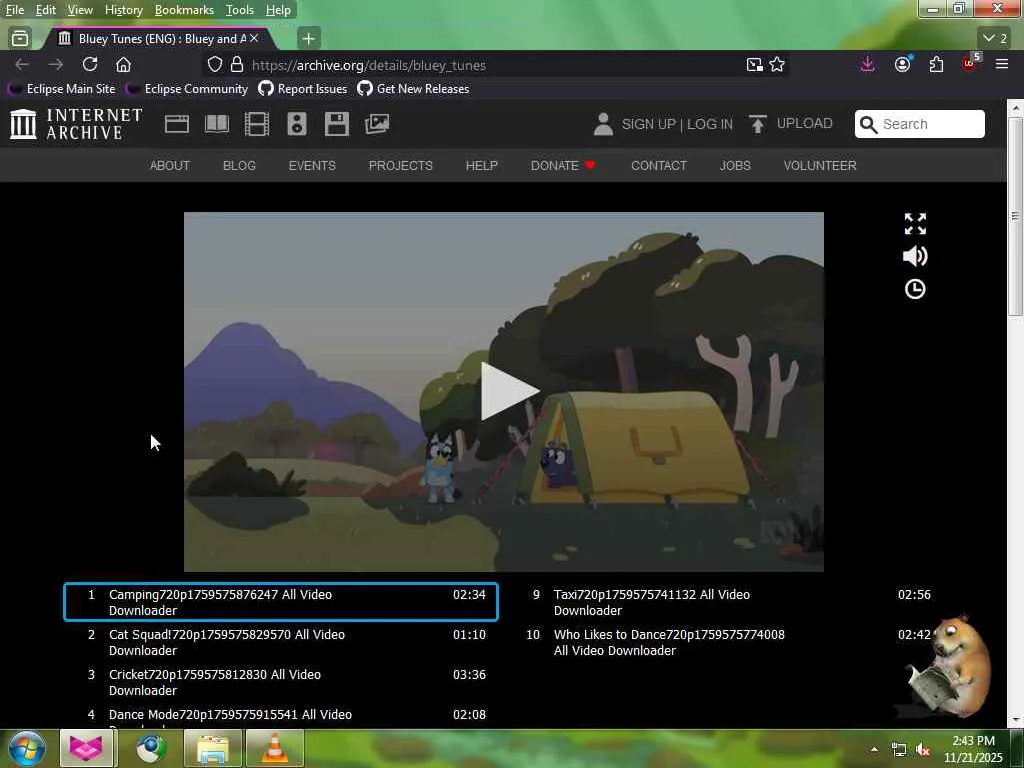Open the File menu
1024x768 pixels.
15,10
